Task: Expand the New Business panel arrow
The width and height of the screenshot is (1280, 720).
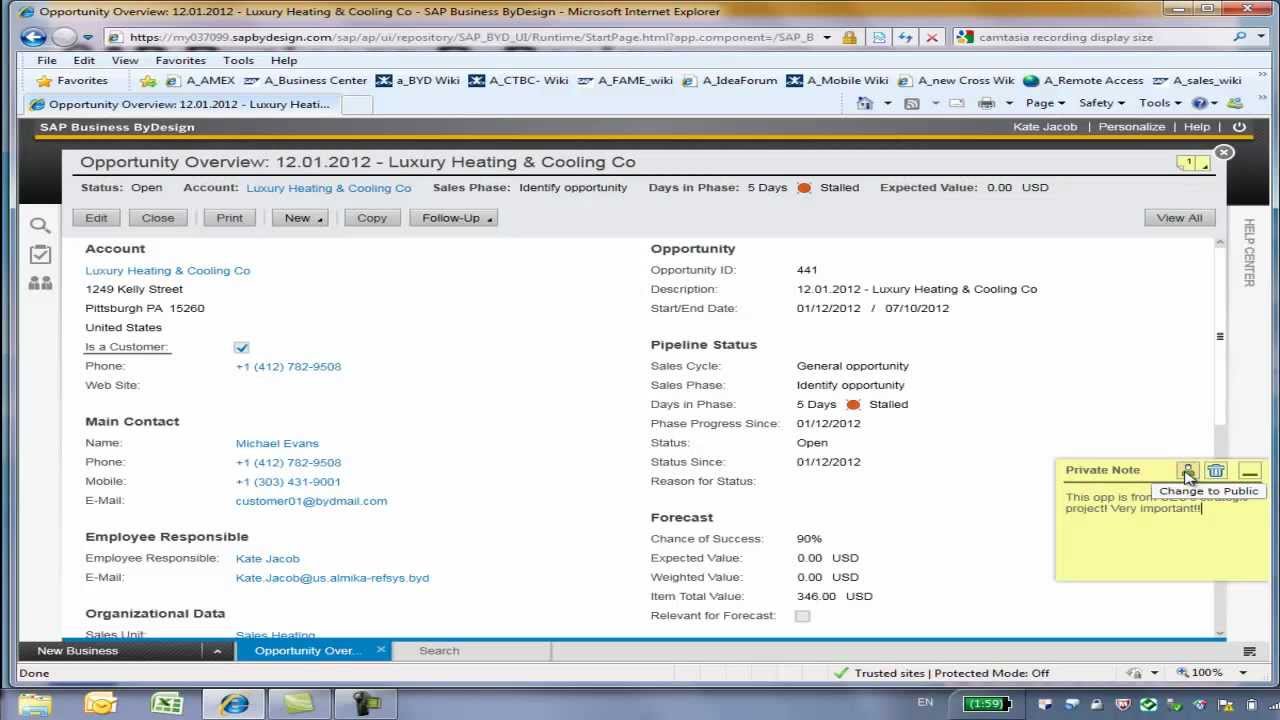Action: (x=217, y=651)
